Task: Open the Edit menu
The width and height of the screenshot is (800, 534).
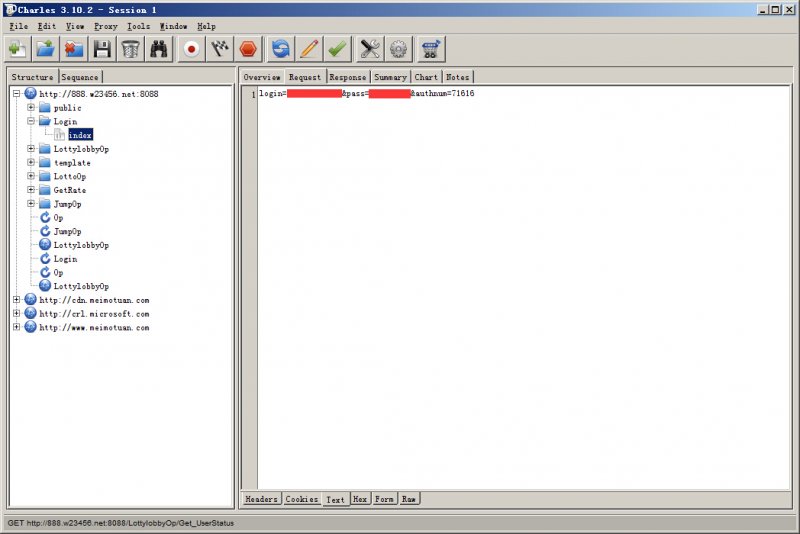Action: [46, 26]
